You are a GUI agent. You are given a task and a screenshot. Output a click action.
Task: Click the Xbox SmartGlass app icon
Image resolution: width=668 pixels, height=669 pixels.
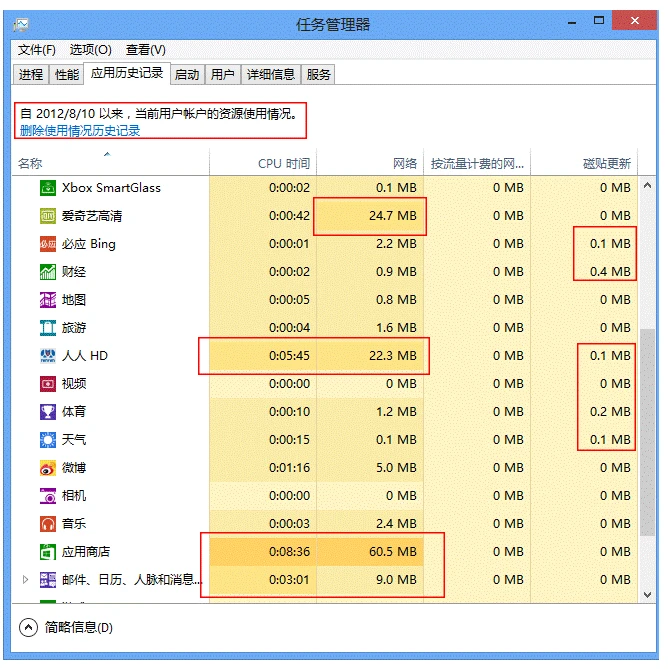[x=48, y=188]
